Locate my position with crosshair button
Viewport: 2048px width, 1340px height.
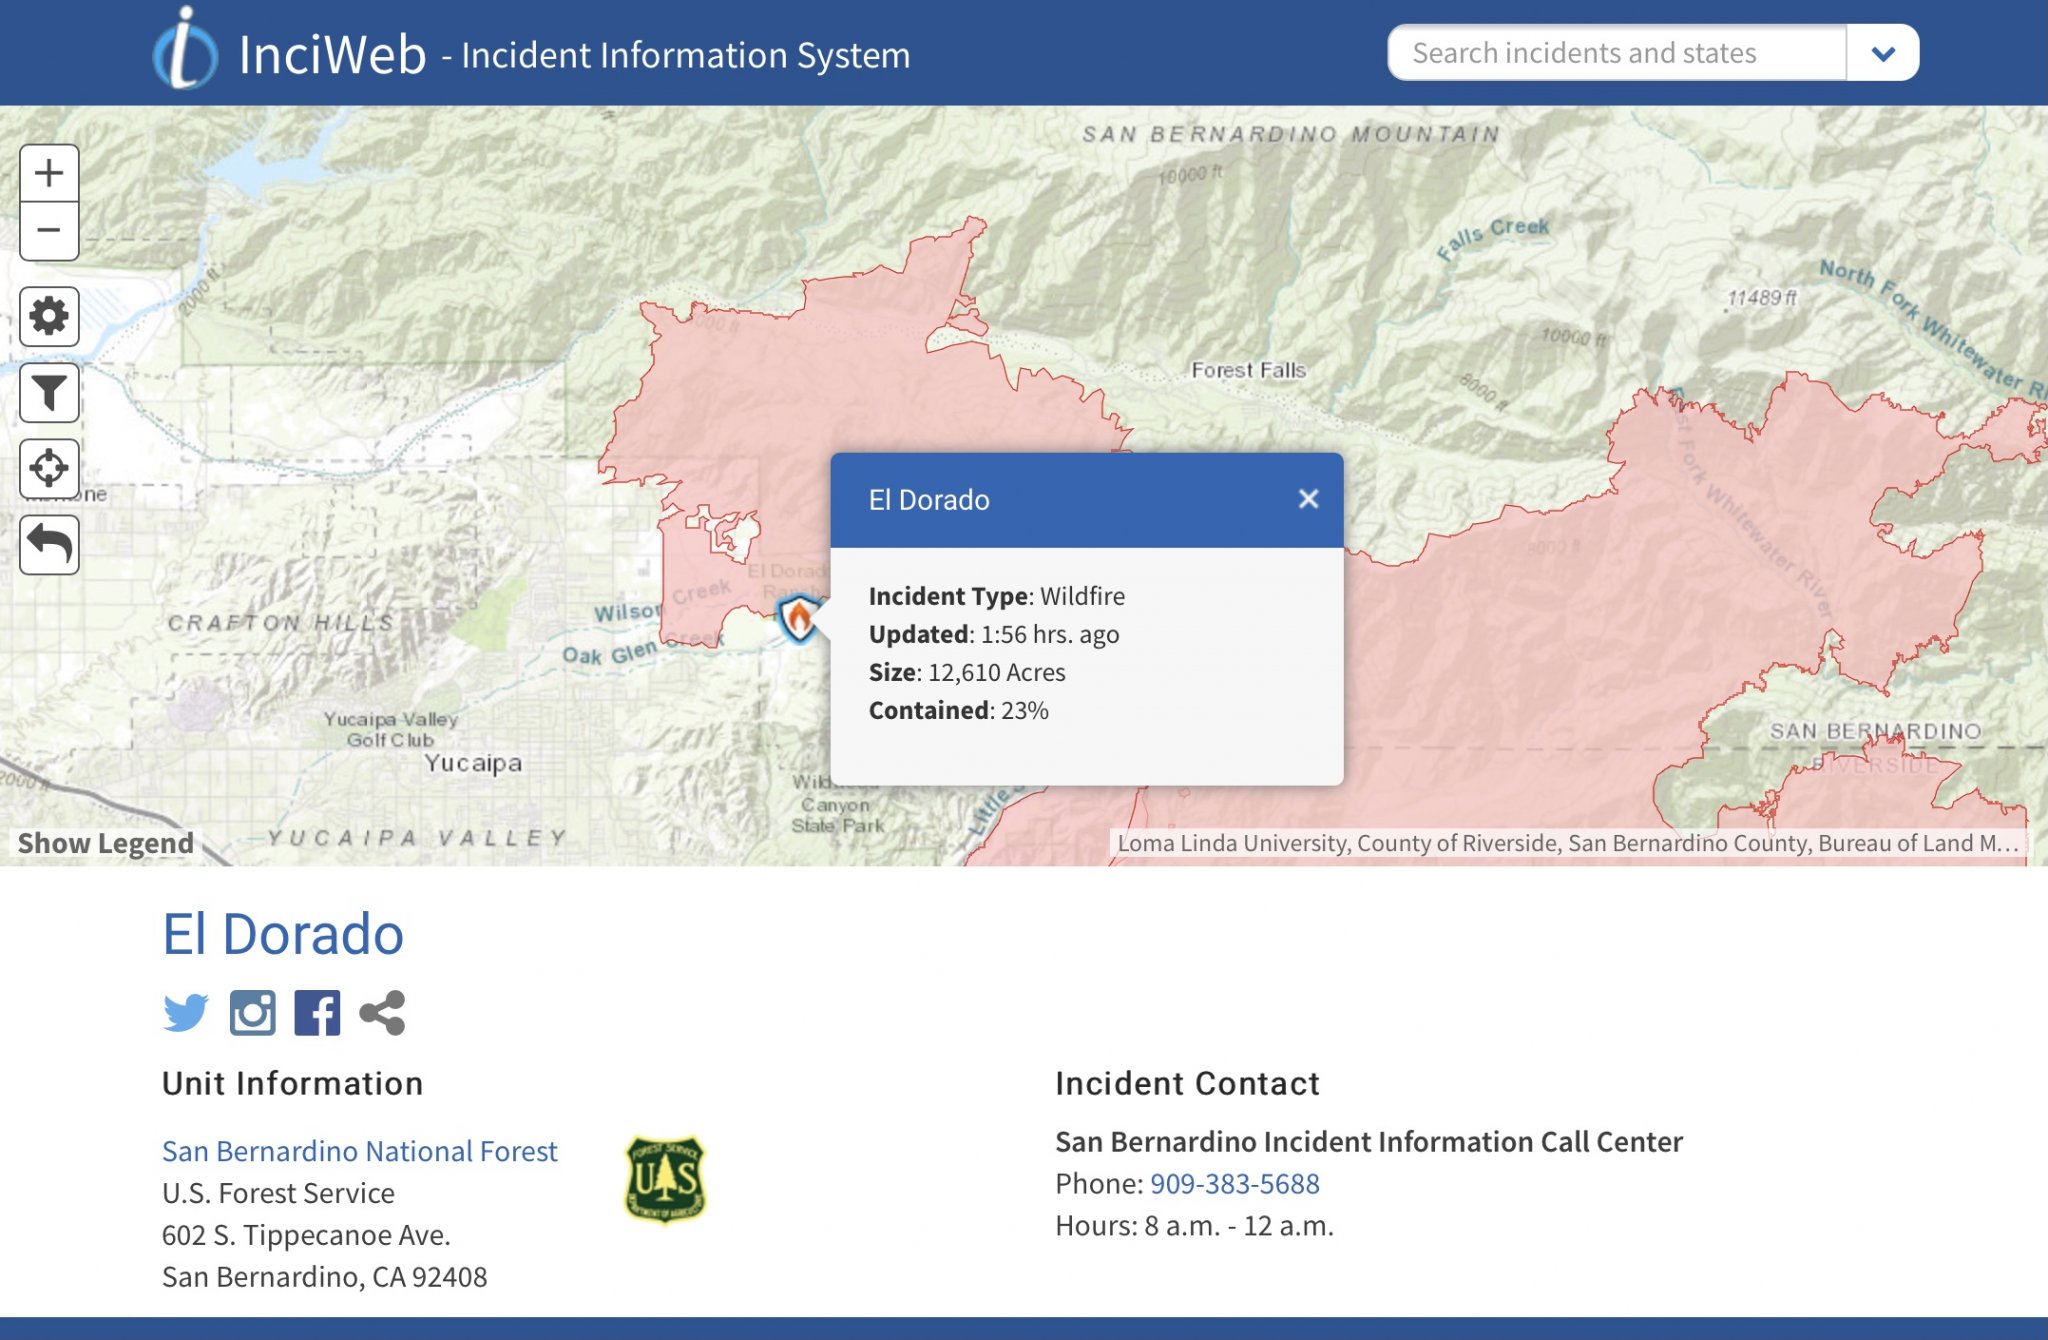click(x=49, y=468)
